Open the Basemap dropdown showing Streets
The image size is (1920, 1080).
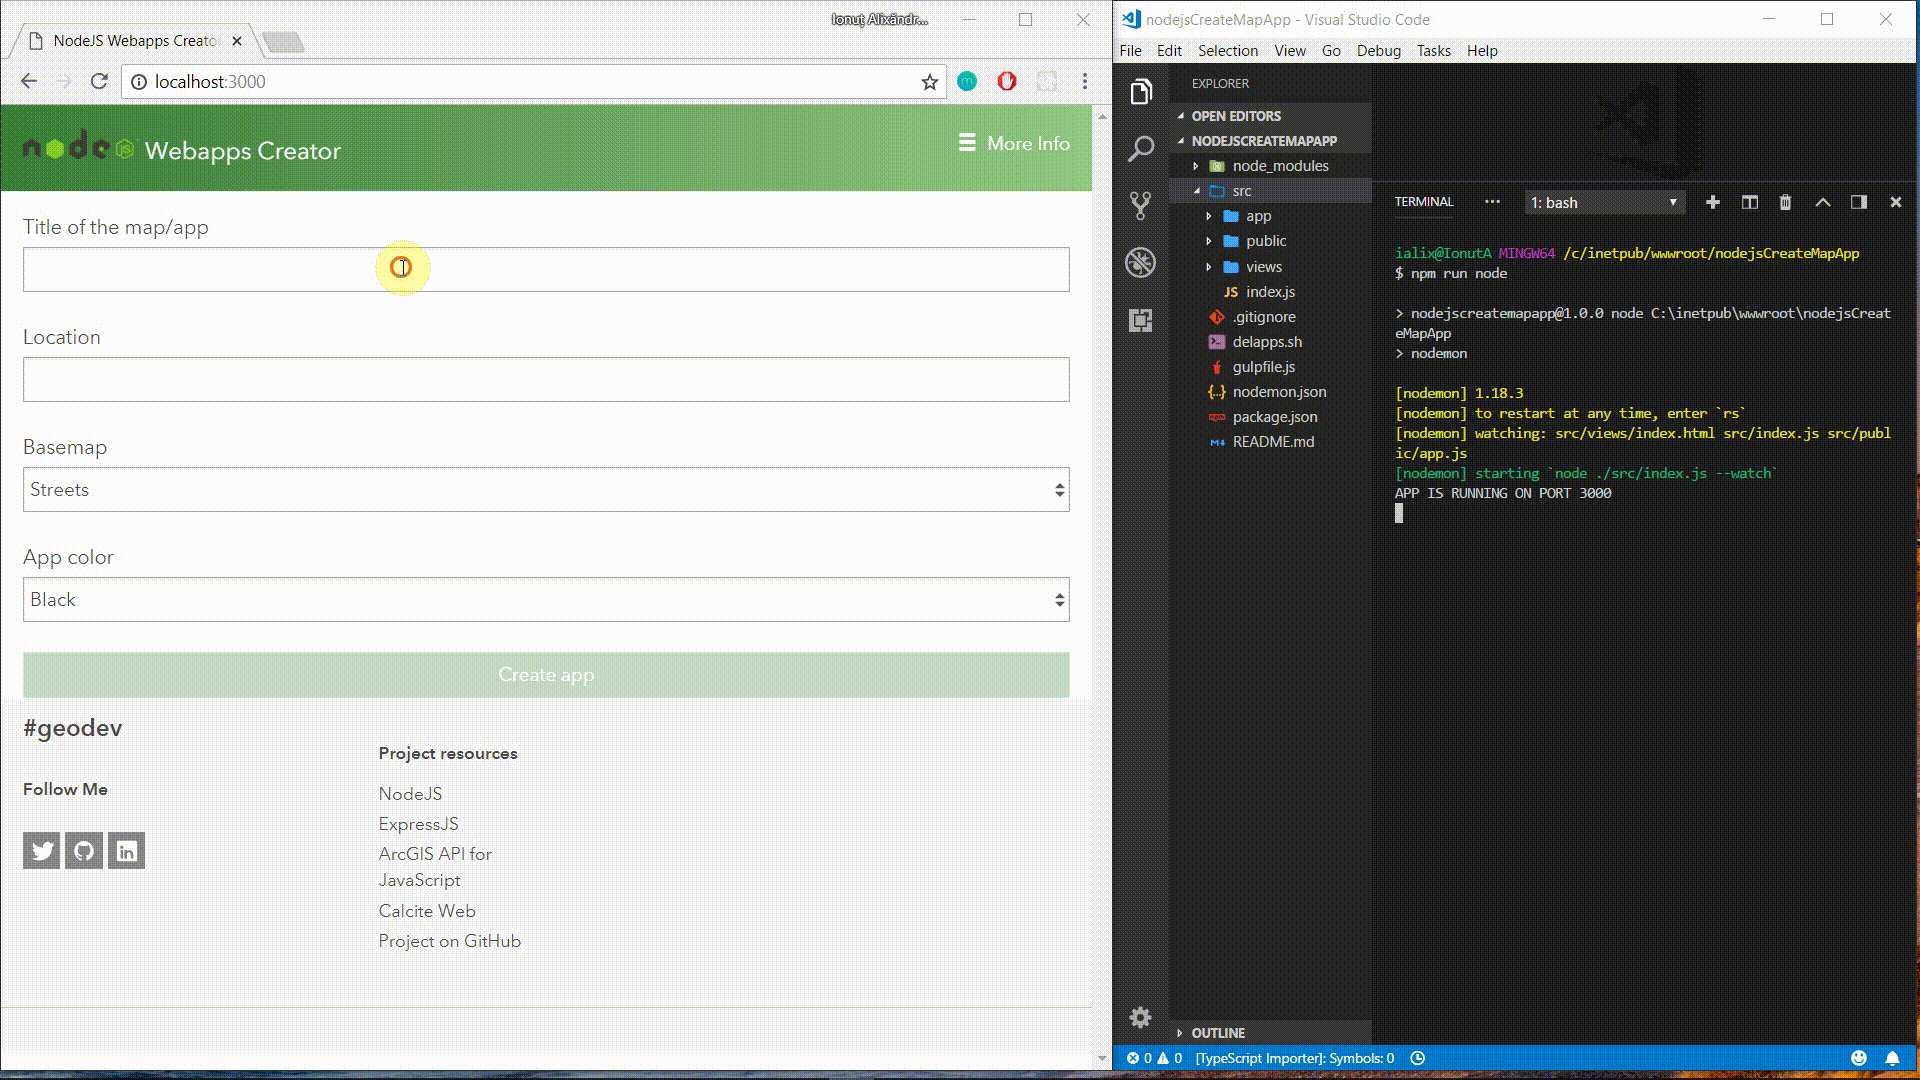[546, 490]
